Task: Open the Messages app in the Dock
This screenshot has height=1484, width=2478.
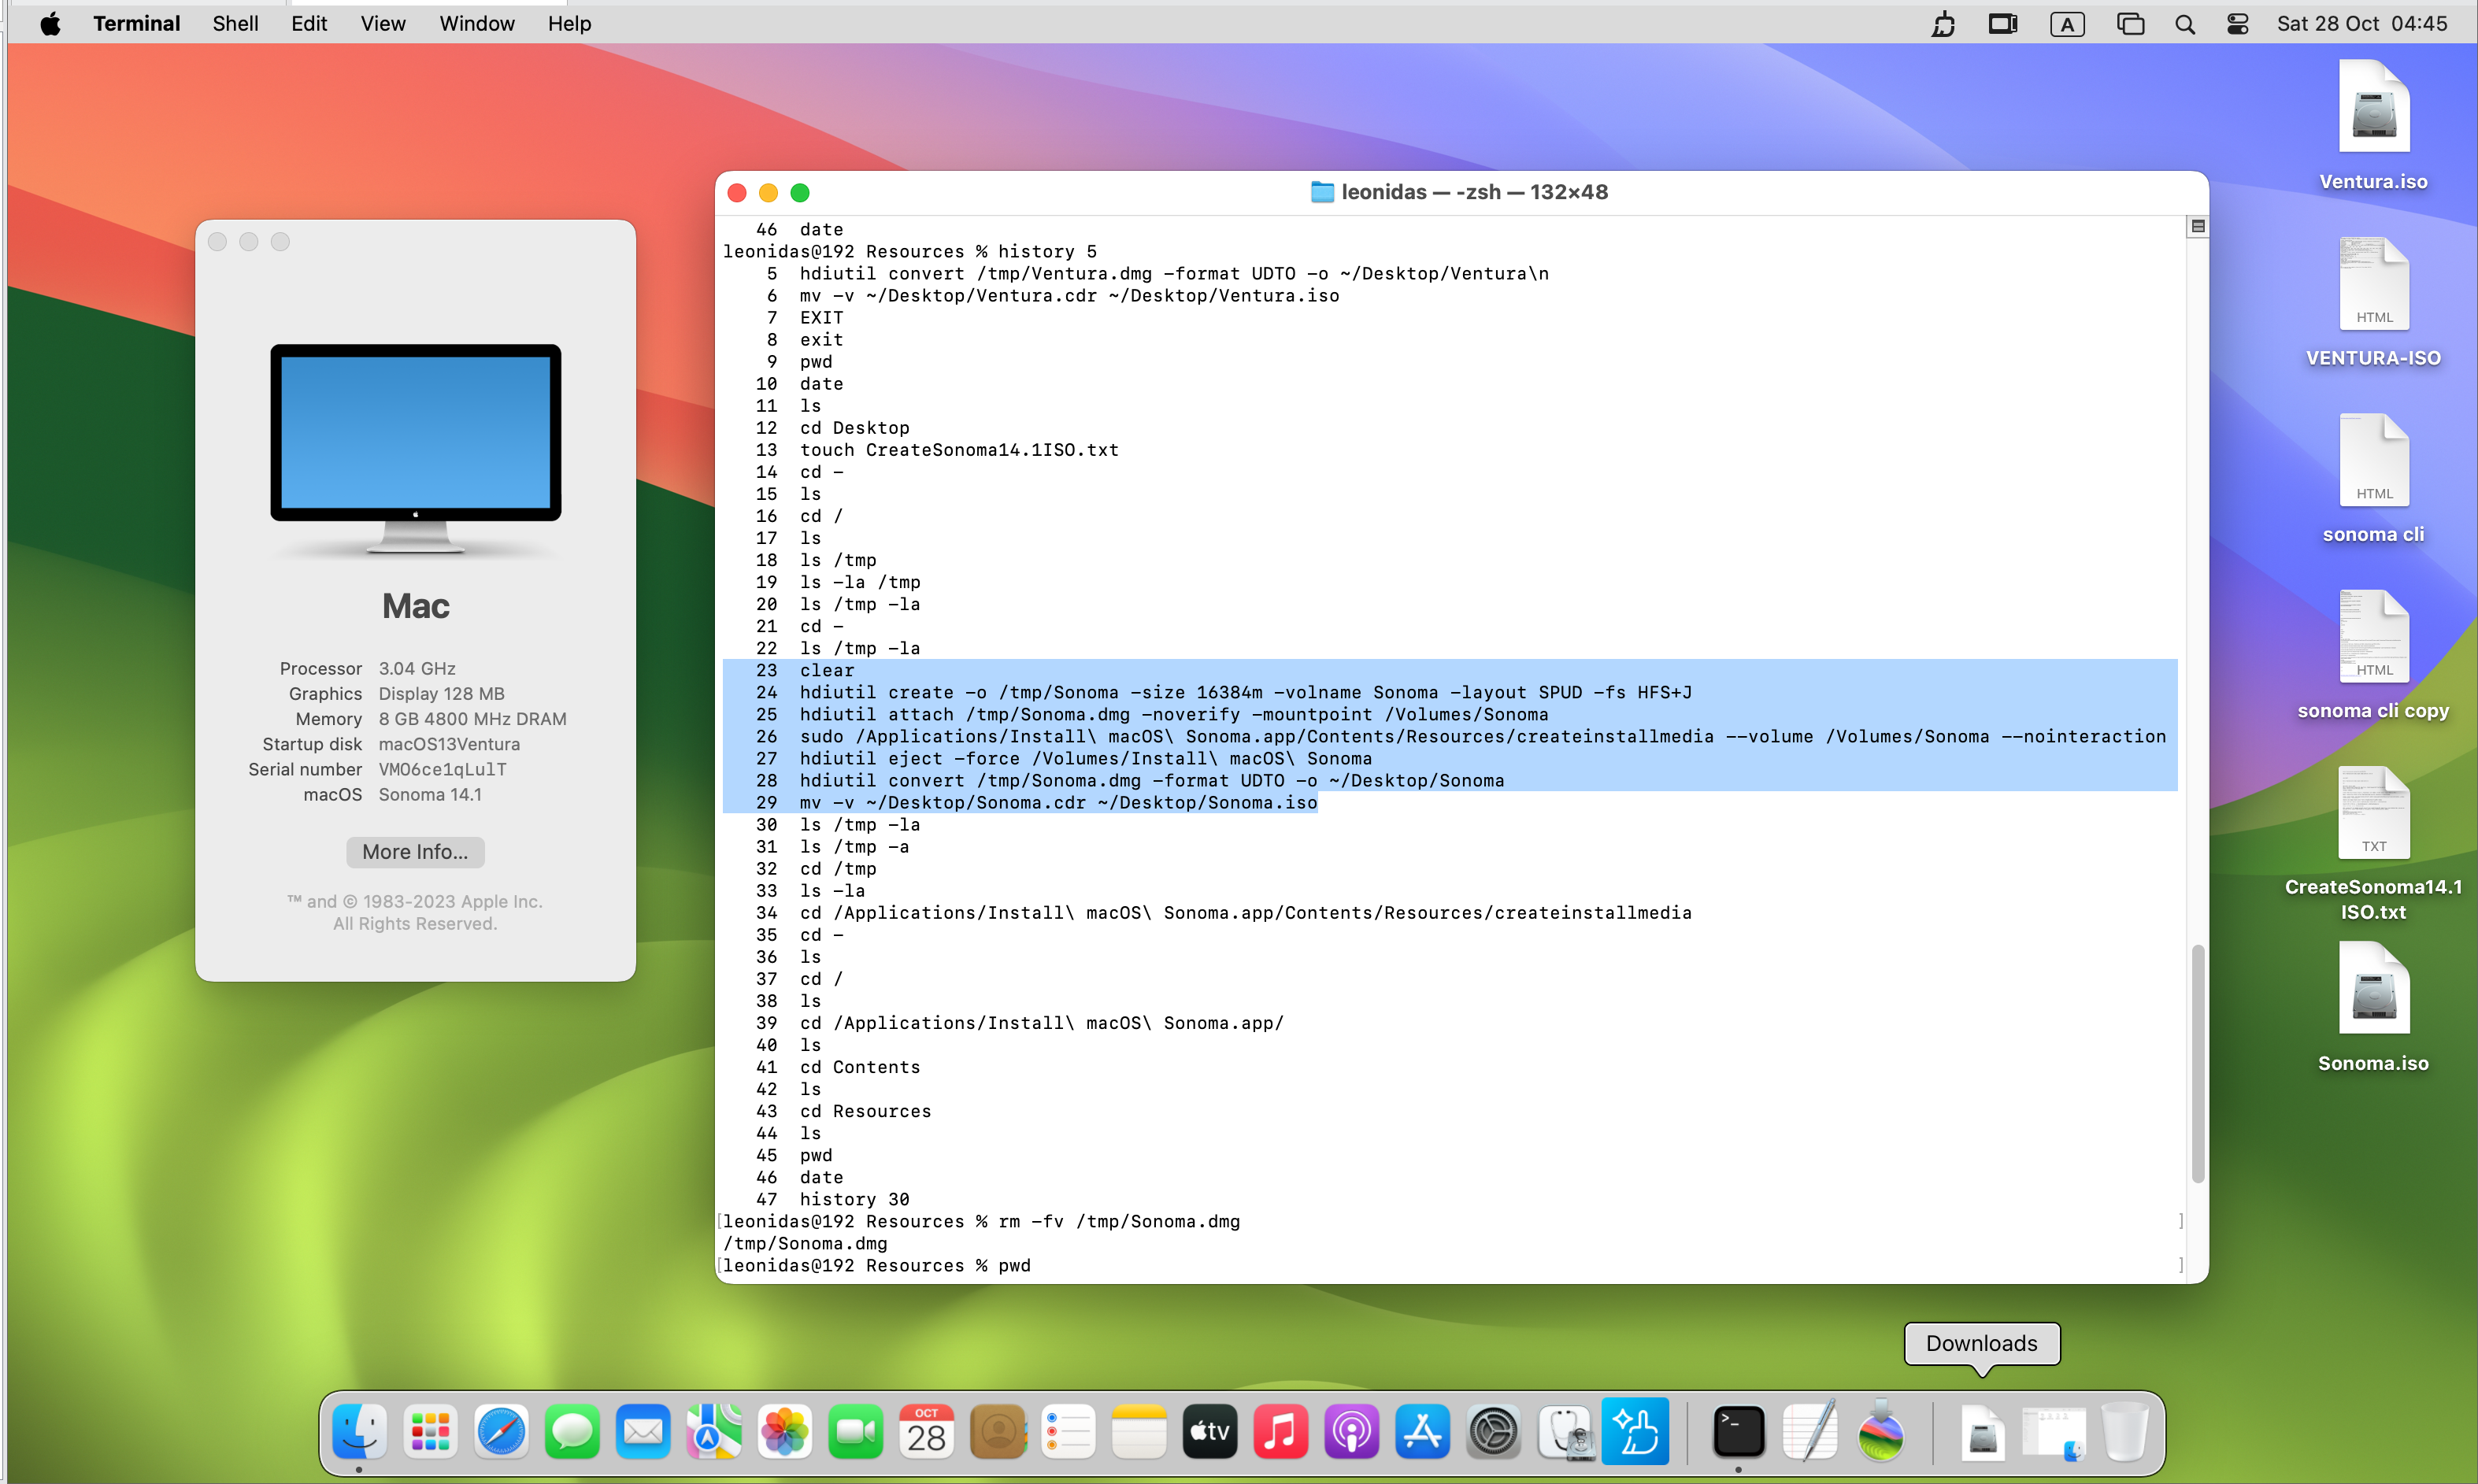Action: point(572,1432)
